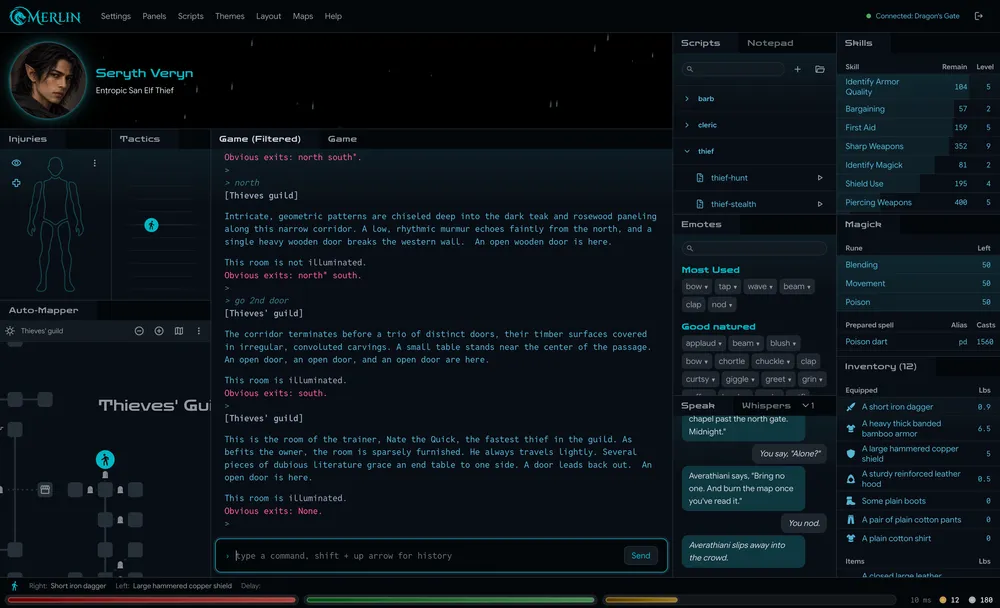Zoom in the Auto-Mapper
1000x608 pixels.
click(159, 331)
